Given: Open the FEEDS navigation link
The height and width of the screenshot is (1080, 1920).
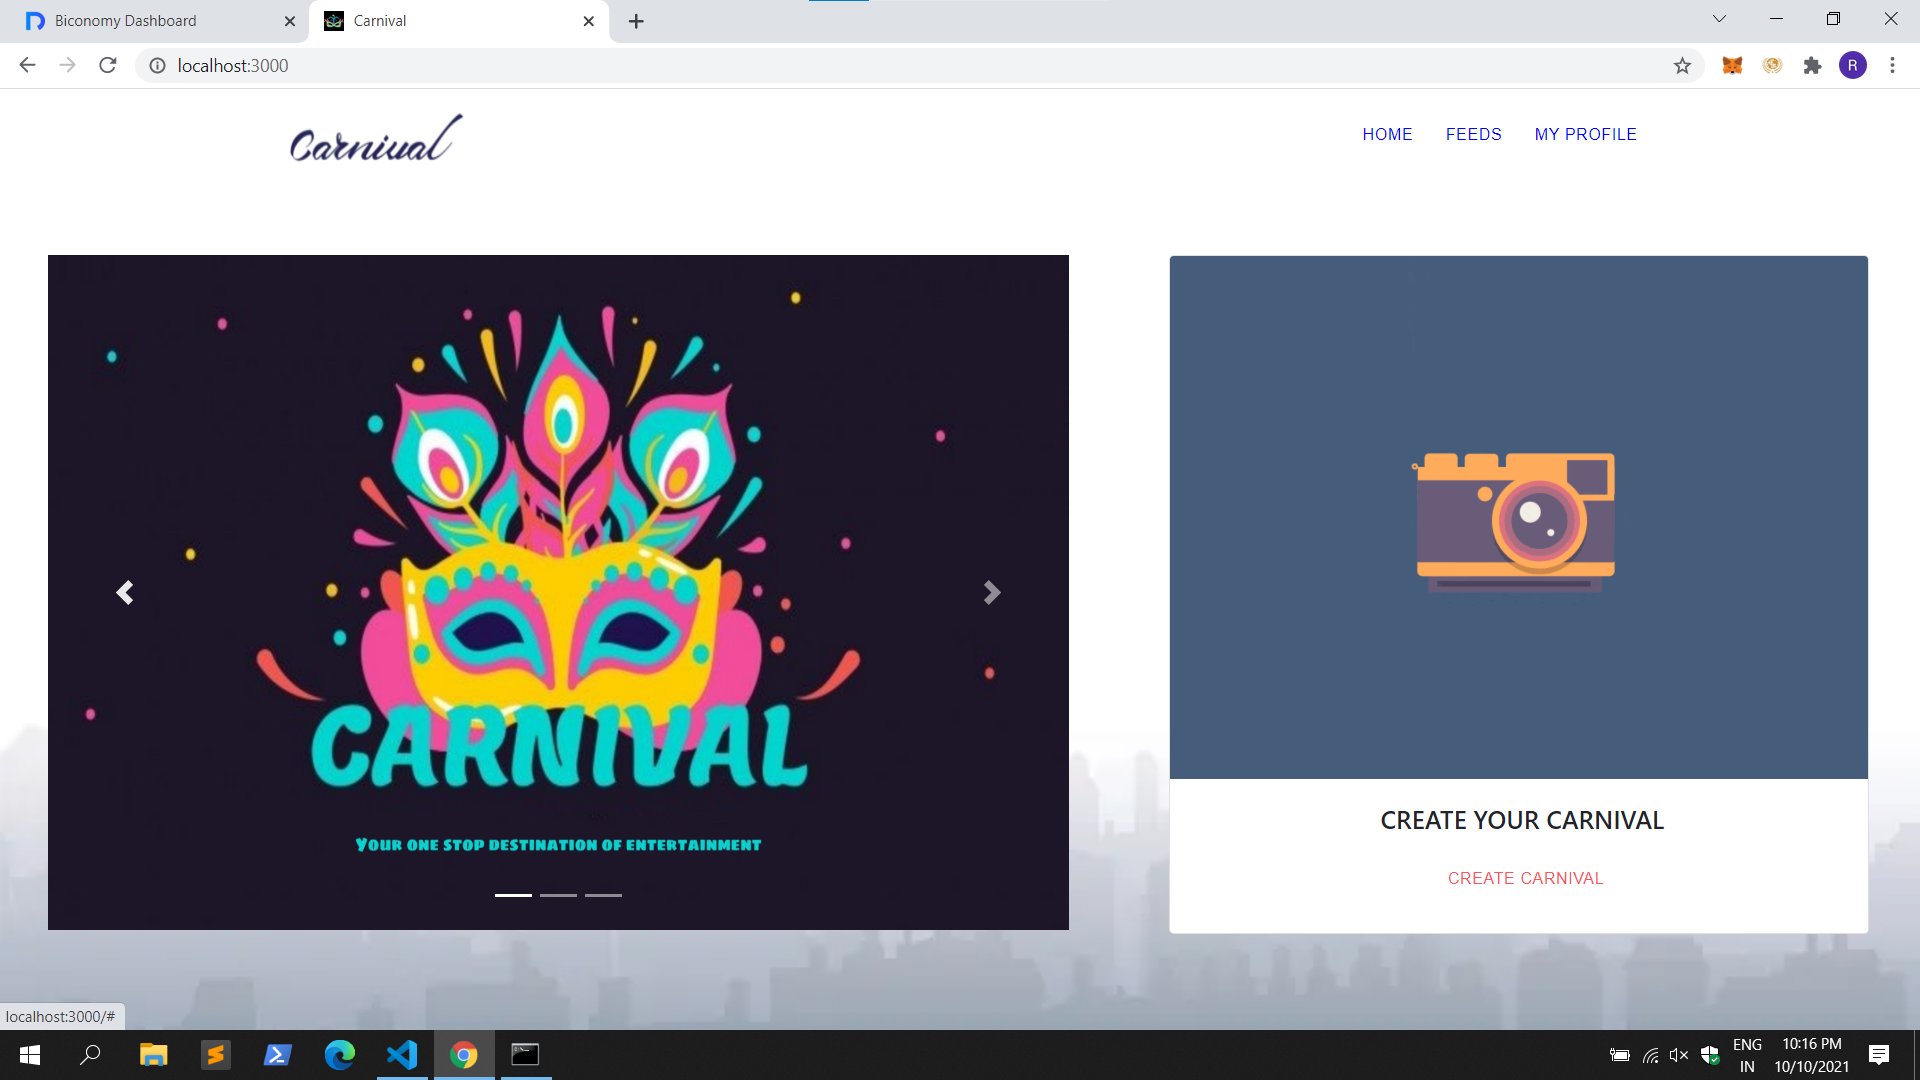Looking at the screenshot, I should (1473, 134).
